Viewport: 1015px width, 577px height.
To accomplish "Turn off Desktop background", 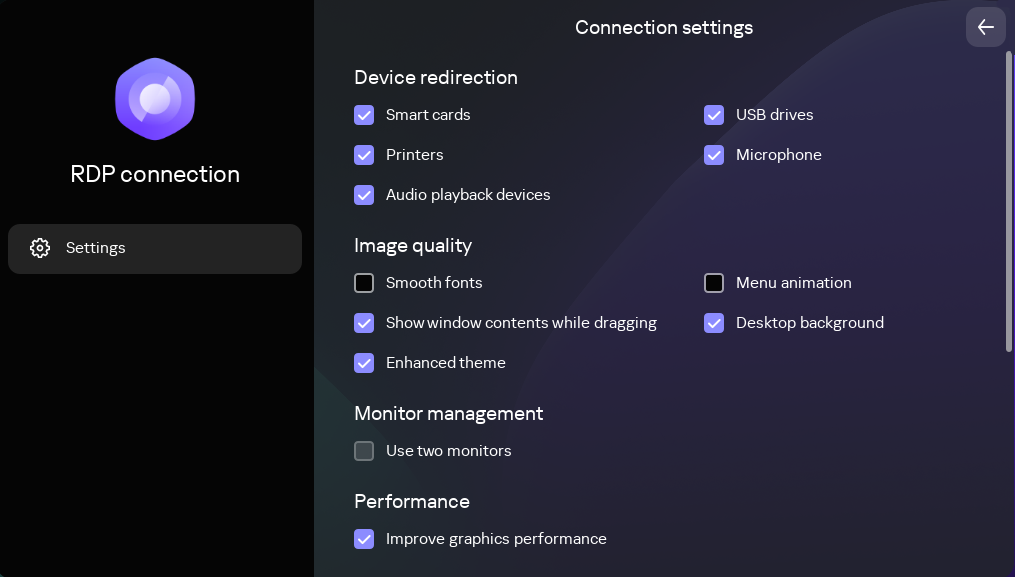I will click(714, 323).
